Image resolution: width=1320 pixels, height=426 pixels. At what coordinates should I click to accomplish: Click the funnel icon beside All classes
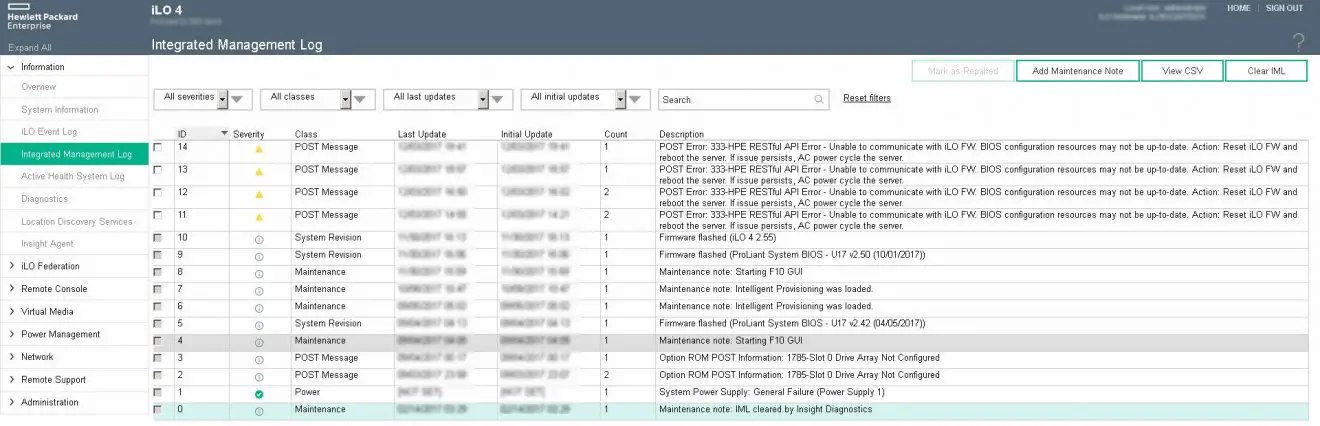click(x=363, y=99)
